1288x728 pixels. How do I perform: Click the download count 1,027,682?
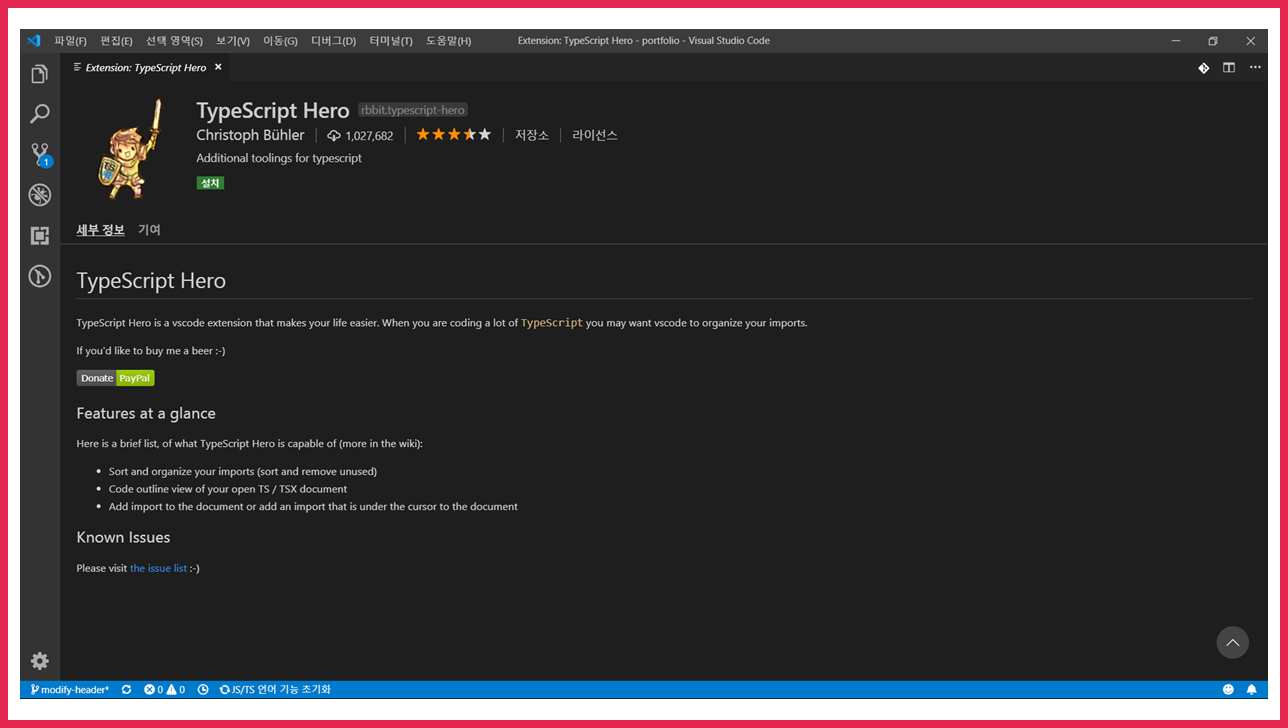point(360,136)
